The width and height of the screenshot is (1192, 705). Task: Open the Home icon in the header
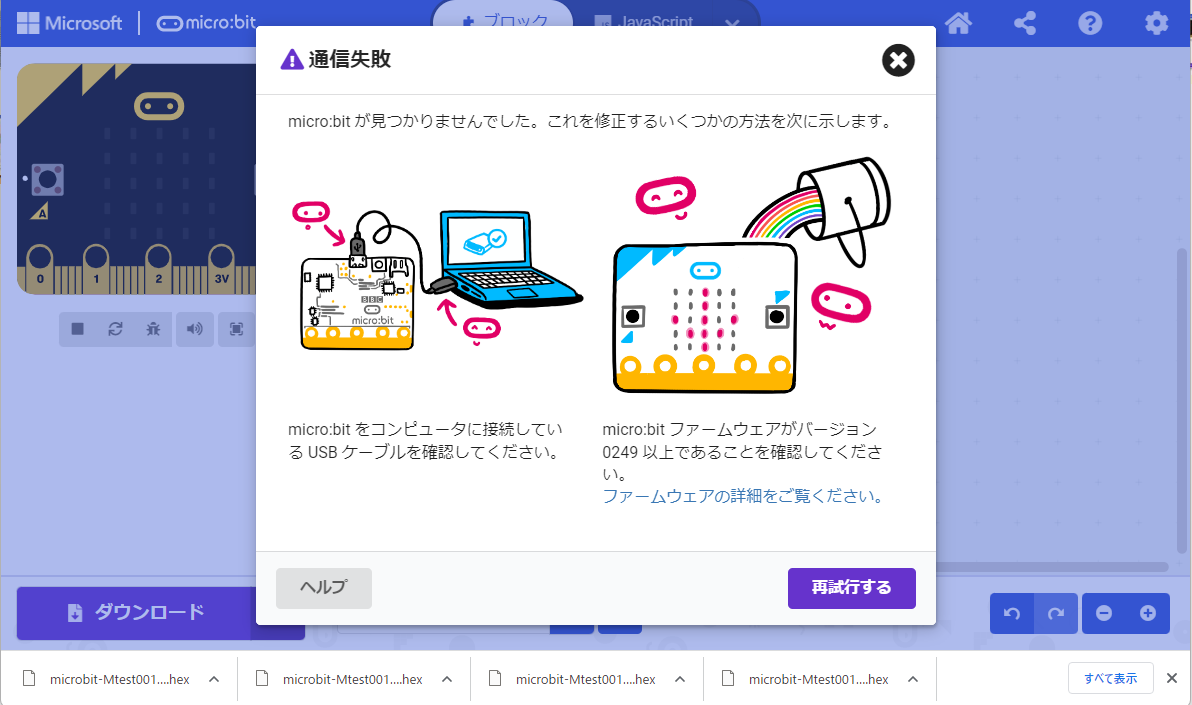click(958, 23)
